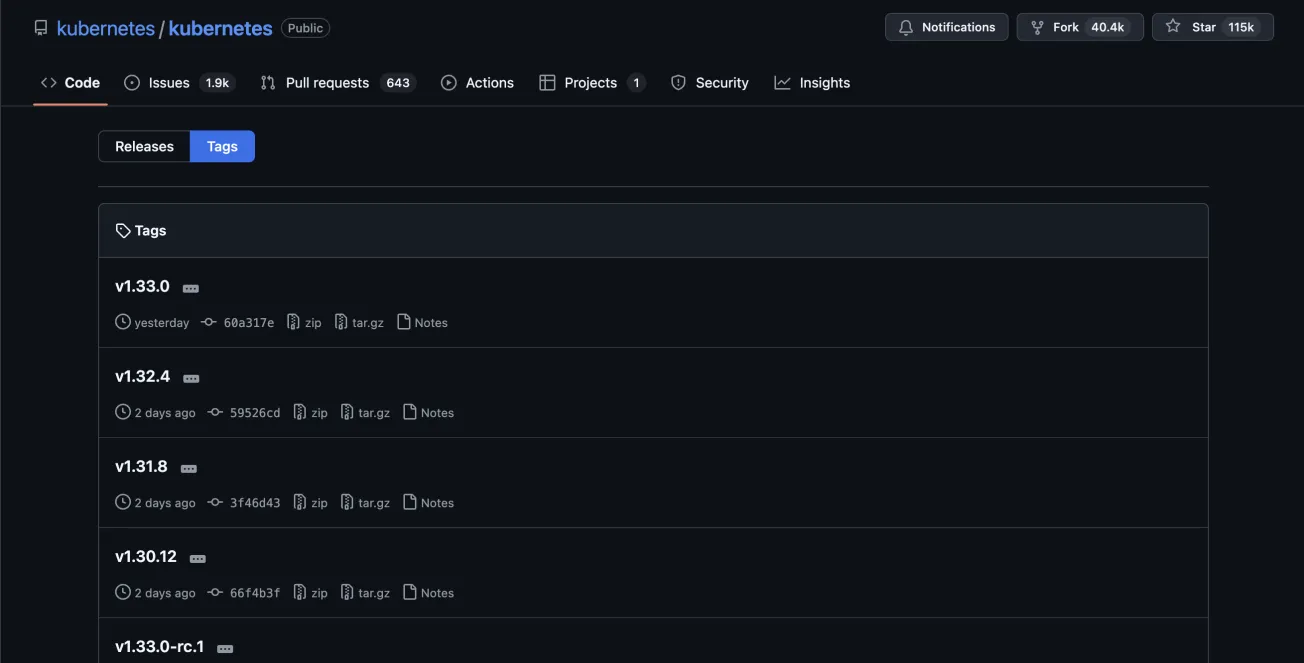
Task: Open the Projects tab
Action: 592,83
